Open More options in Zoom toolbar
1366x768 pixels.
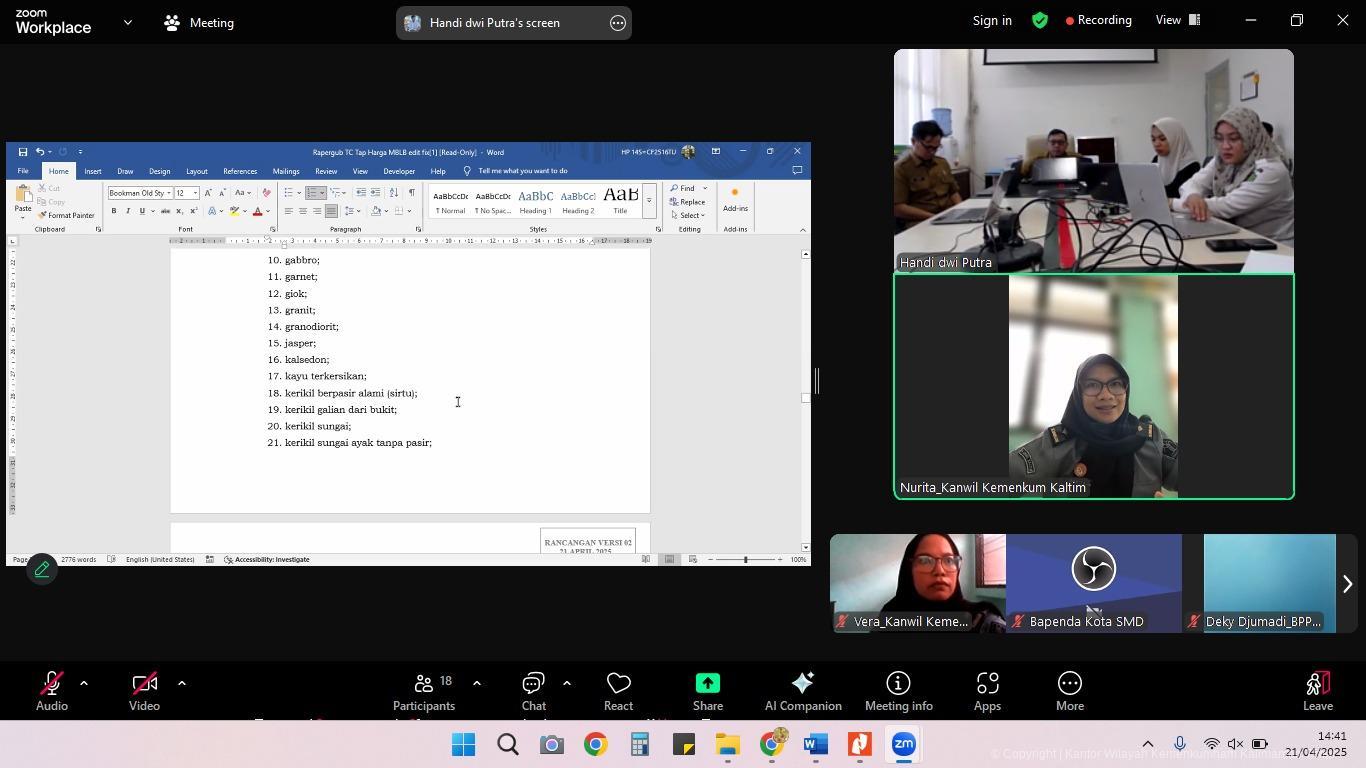click(1069, 691)
